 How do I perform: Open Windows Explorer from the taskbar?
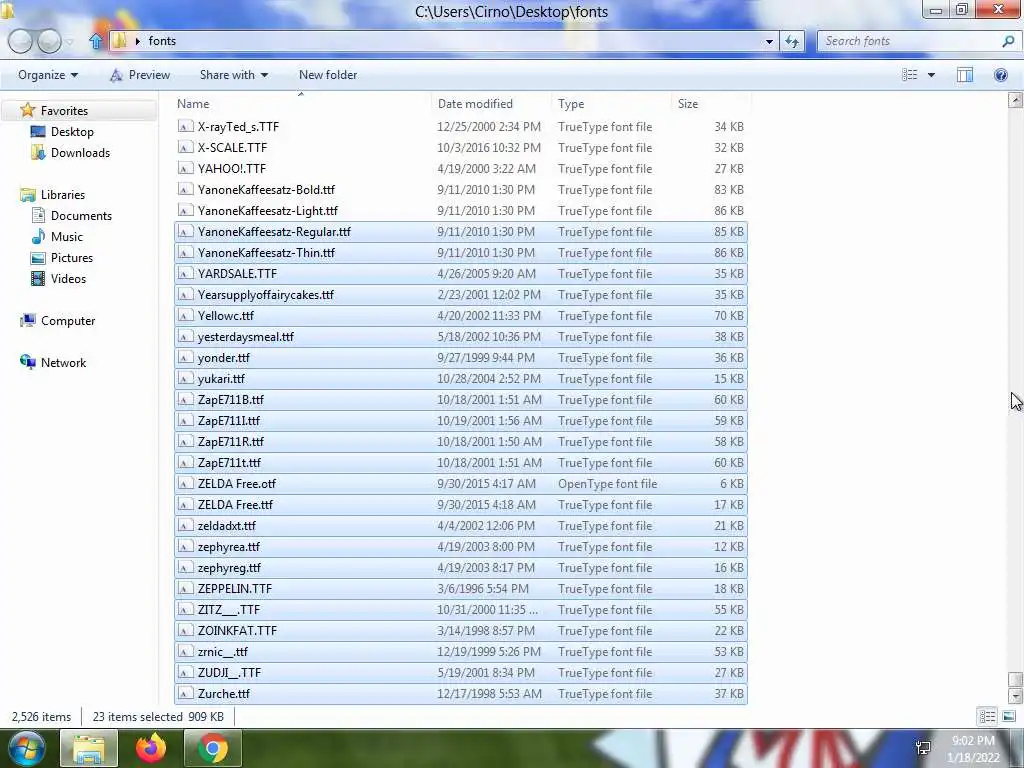89,748
